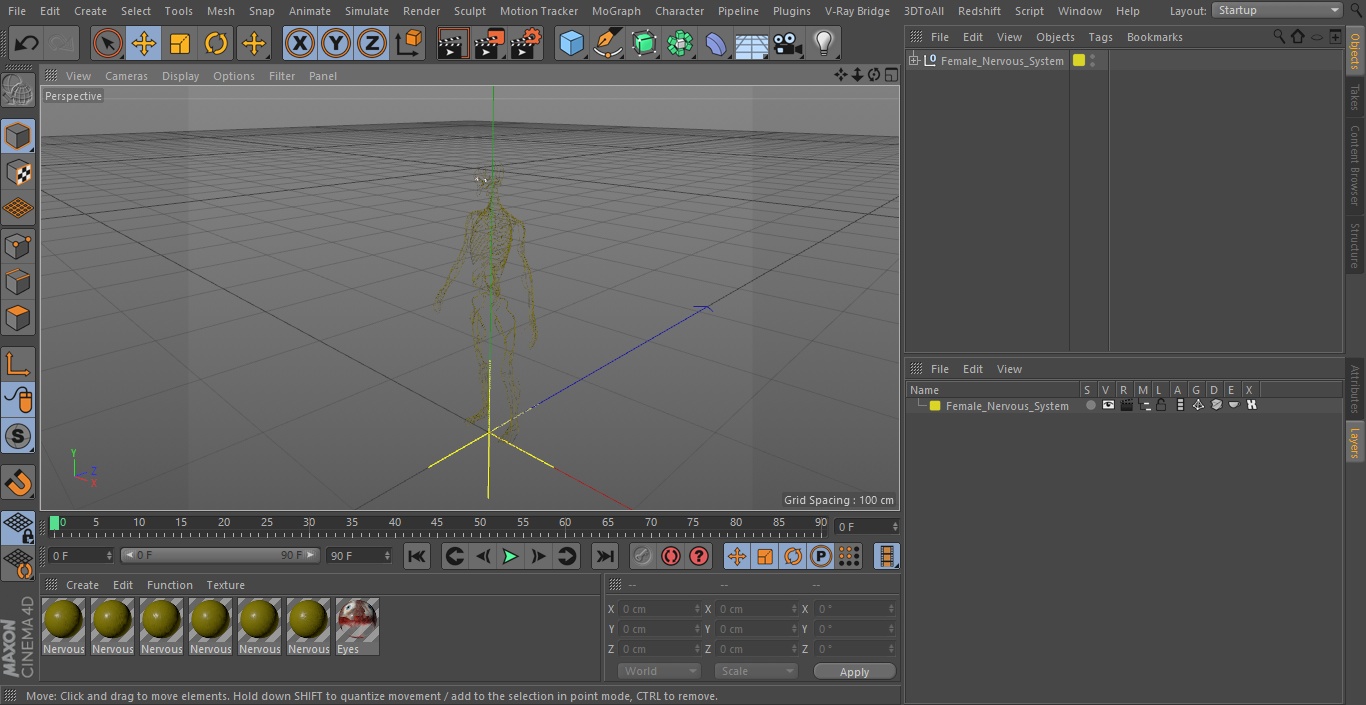Viewport: 1366px width, 705px height.
Task: Click Record Active Objects key button
Action: [643, 556]
